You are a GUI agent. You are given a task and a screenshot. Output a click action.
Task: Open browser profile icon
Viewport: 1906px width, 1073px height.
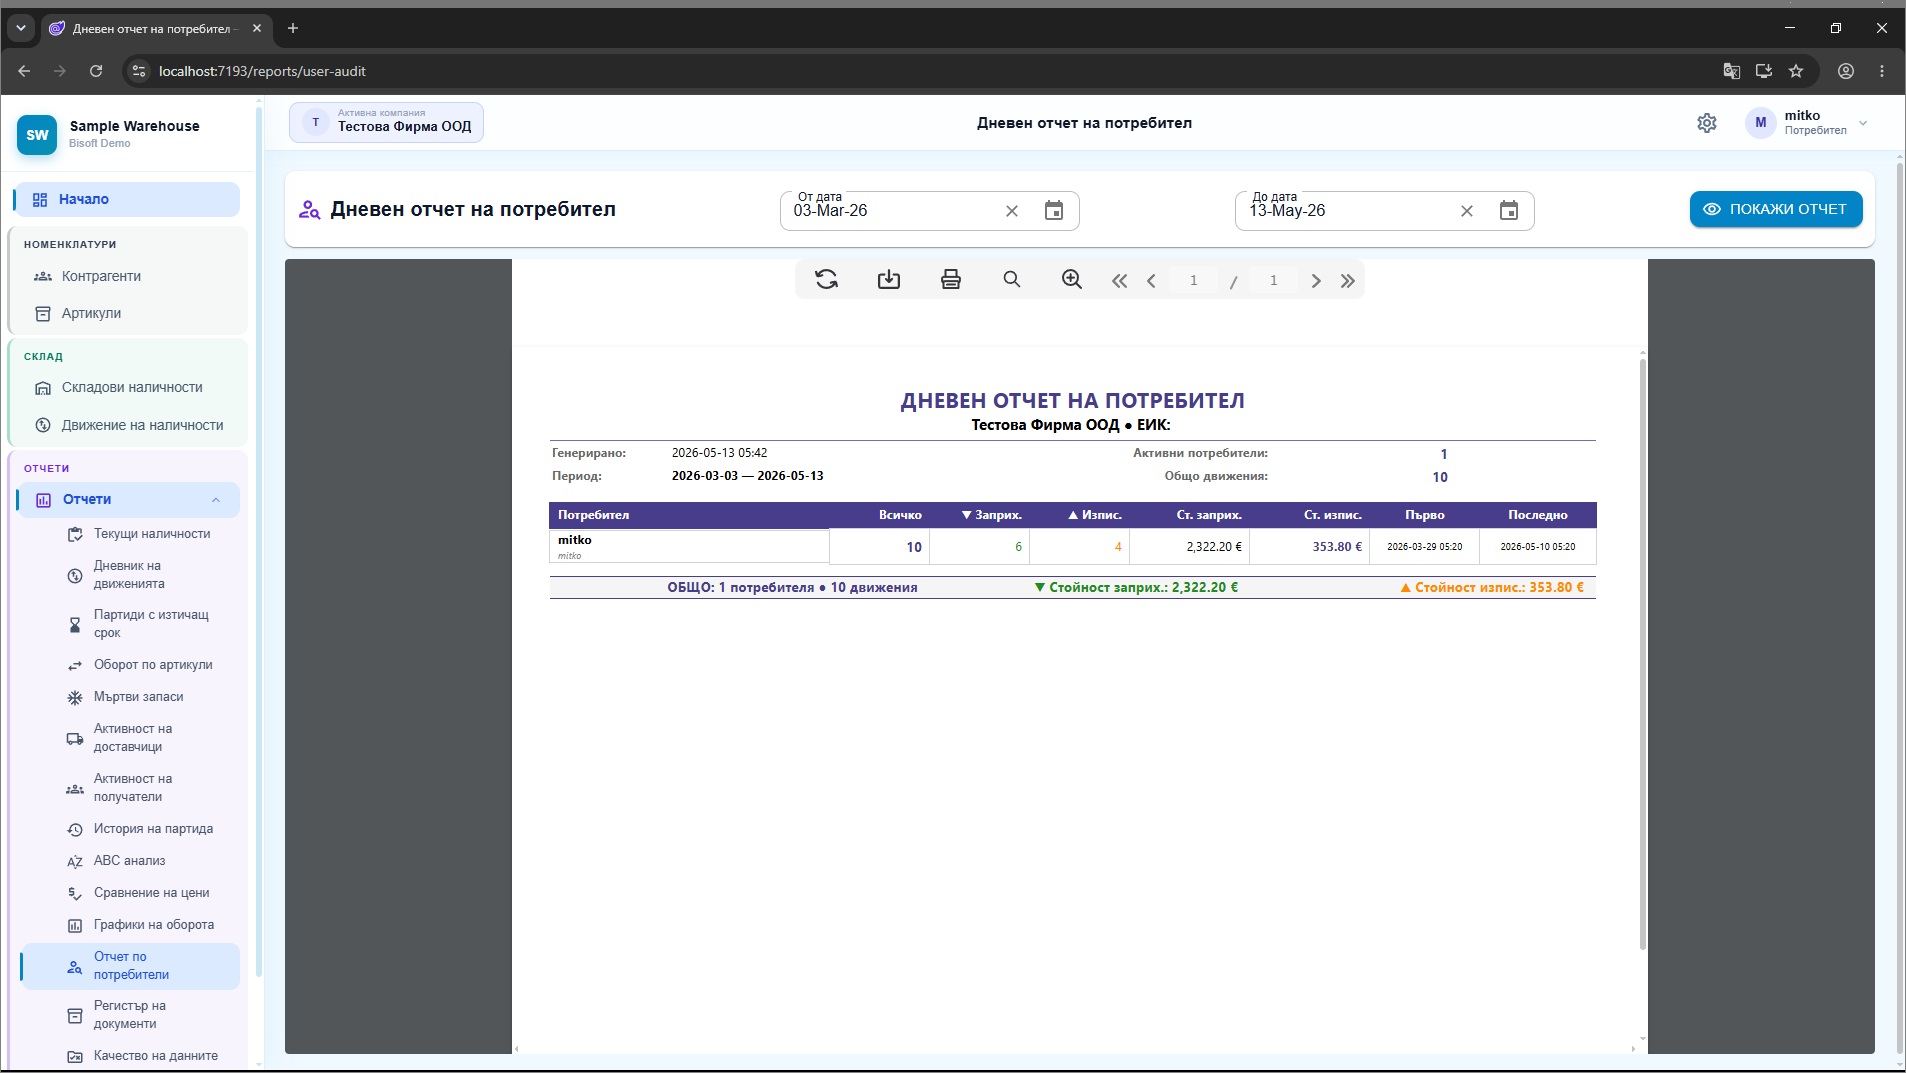[1846, 71]
